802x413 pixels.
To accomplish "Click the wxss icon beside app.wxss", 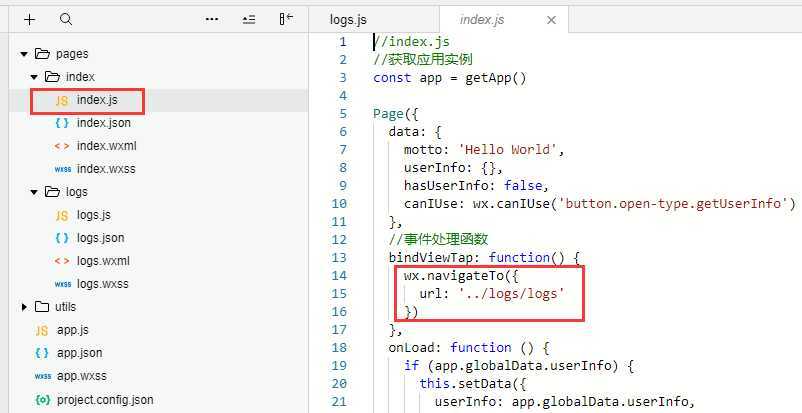I will pyautogui.click(x=43, y=377).
